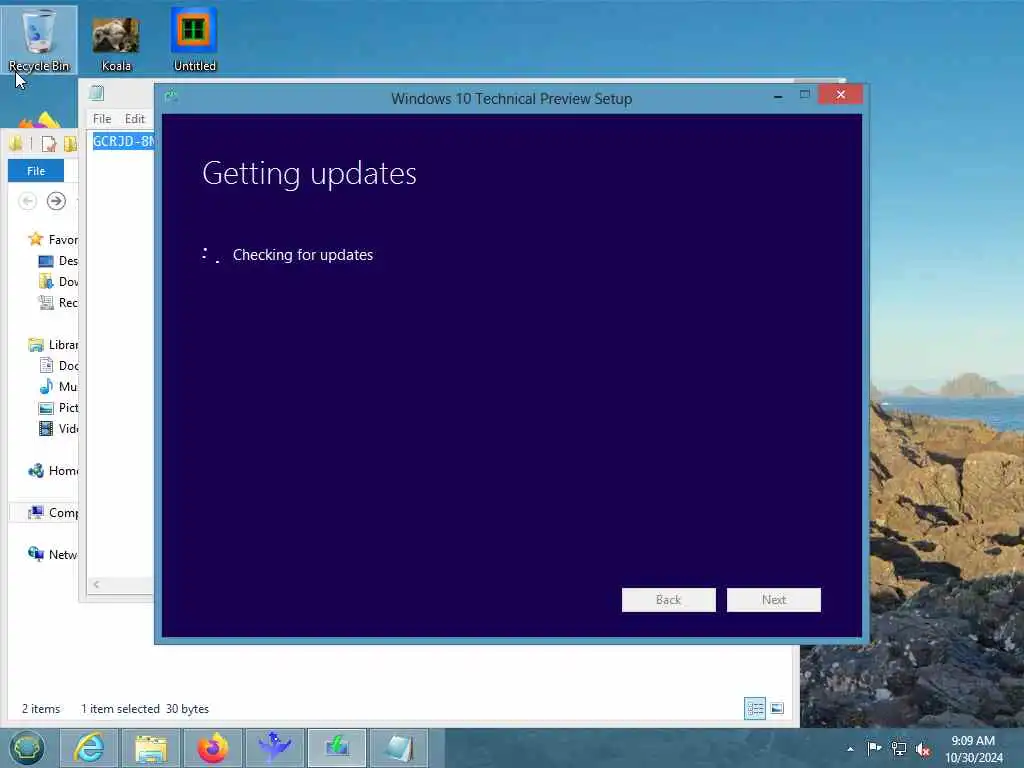Select Network in Explorer sidebar
The image size is (1024, 768).
pyautogui.click(x=54, y=554)
